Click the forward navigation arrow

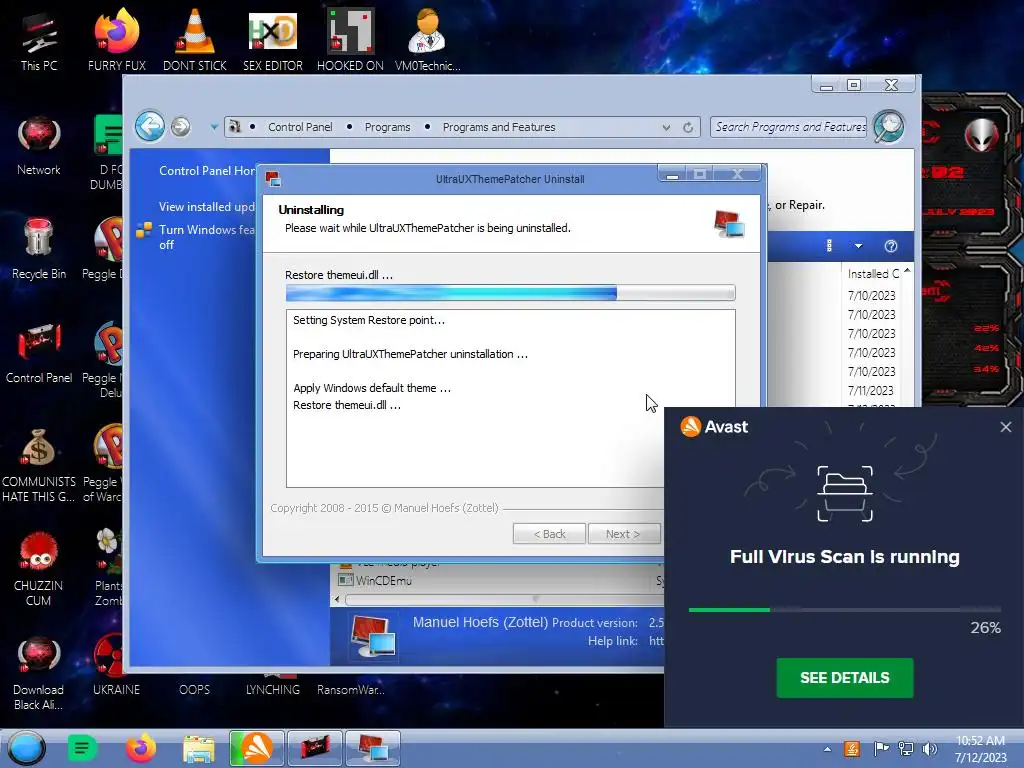pyautogui.click(x=181, y=127)
